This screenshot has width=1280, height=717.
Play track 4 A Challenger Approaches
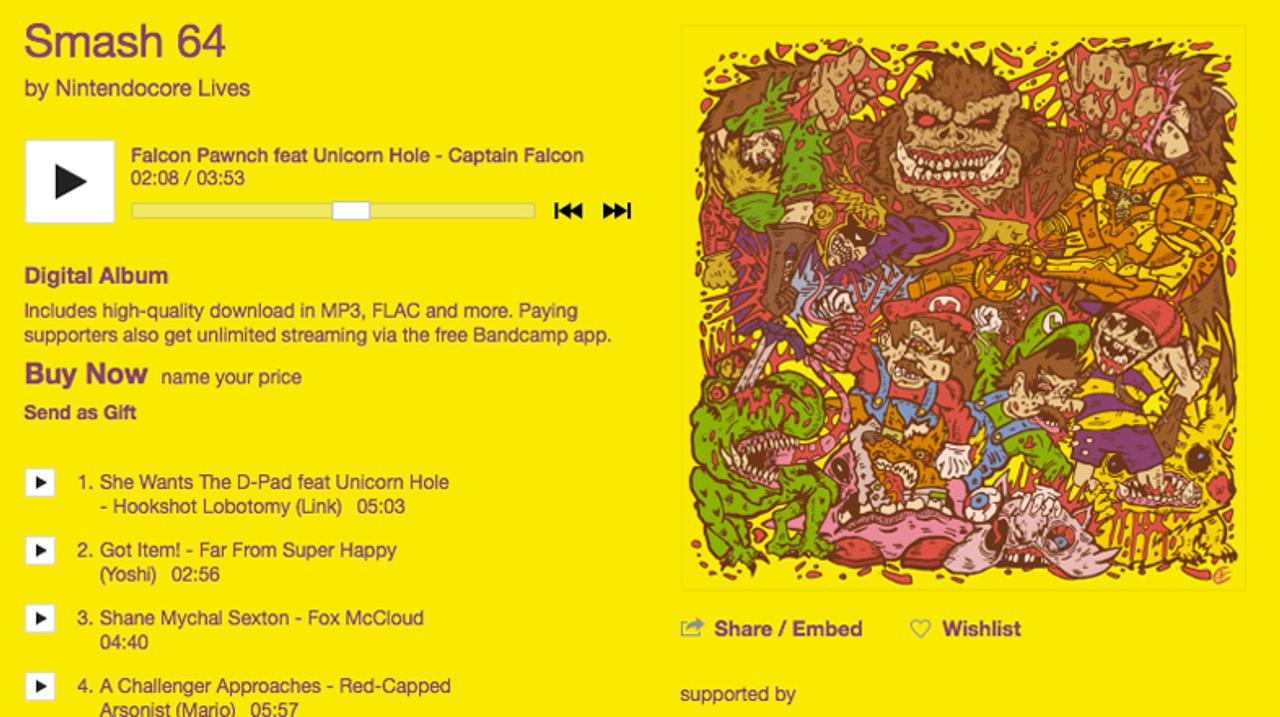coord(40,687)
